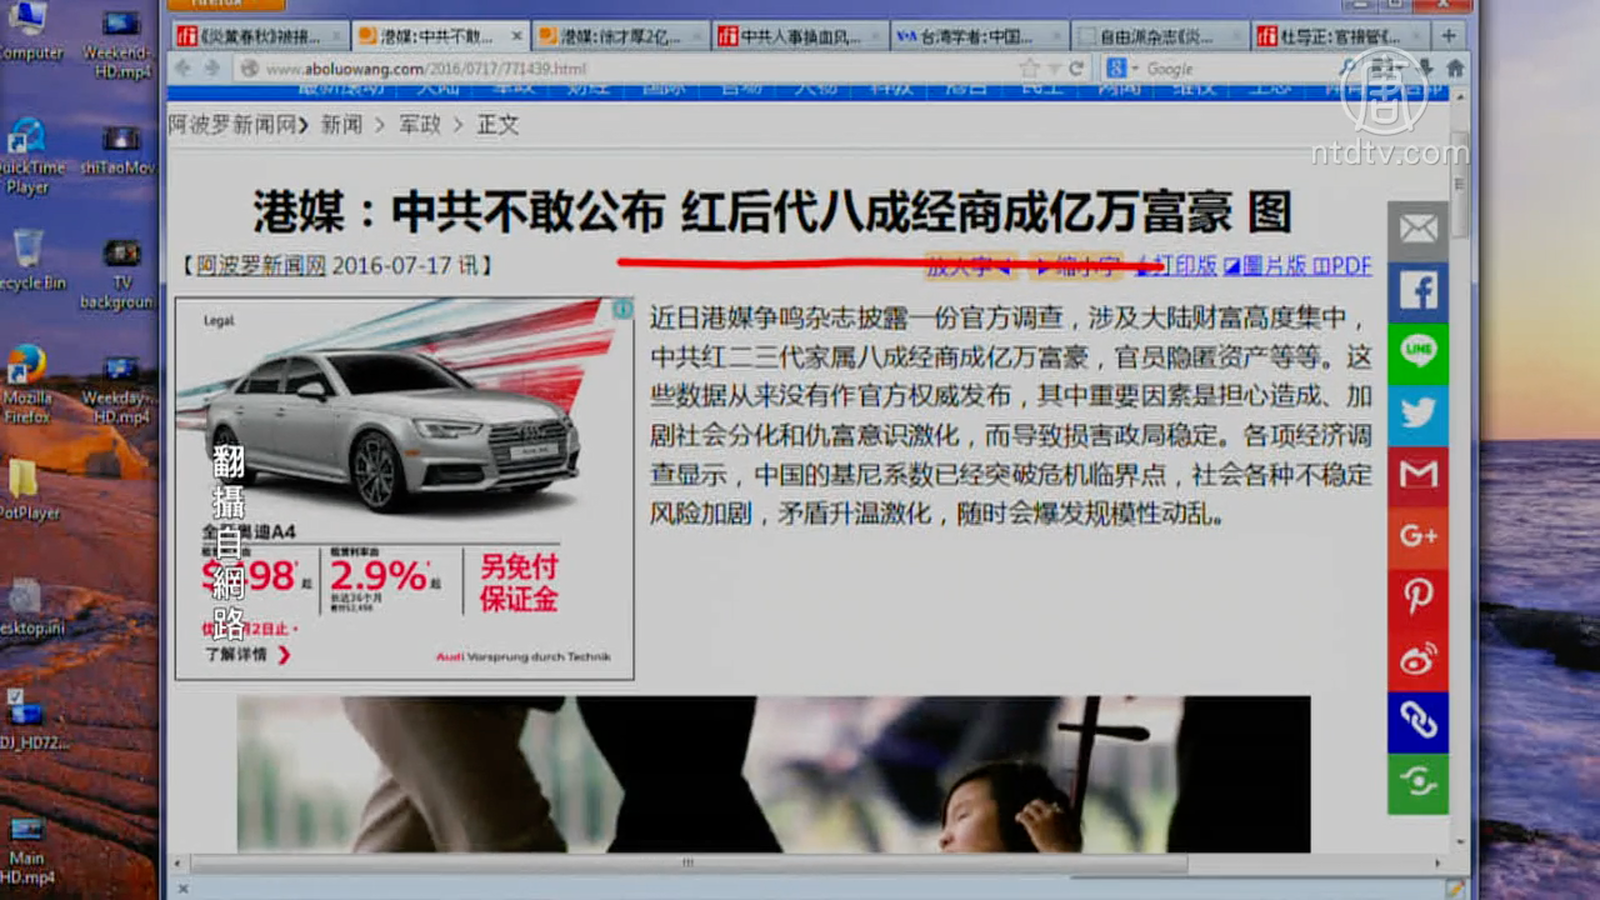Image resolution: width=1600 pixels, height=900 pixels.
Task: Switch to the 台湾学者 VOA tab
Action: (970, 37)
